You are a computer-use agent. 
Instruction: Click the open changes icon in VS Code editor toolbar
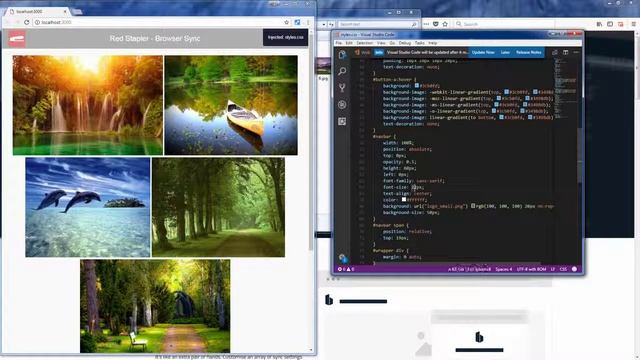tap(555, 52)
